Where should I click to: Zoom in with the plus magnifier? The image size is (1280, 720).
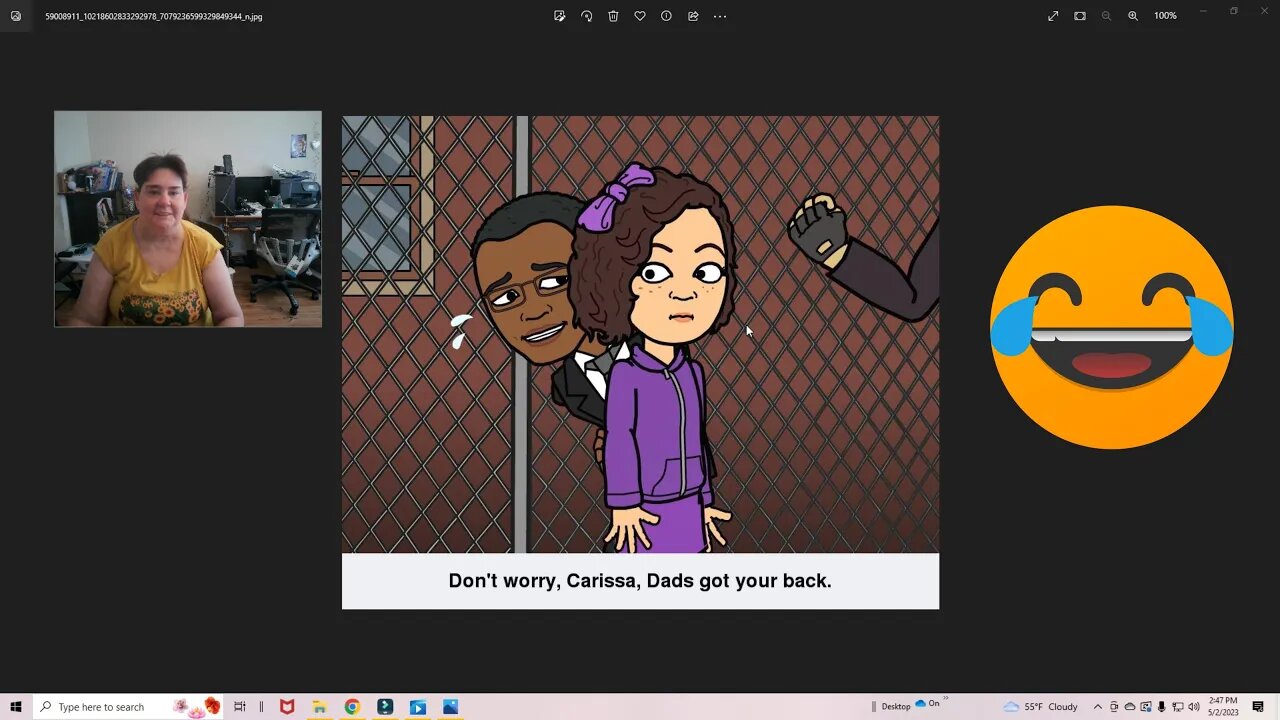pyautogui.click(x=1133, y=16)
